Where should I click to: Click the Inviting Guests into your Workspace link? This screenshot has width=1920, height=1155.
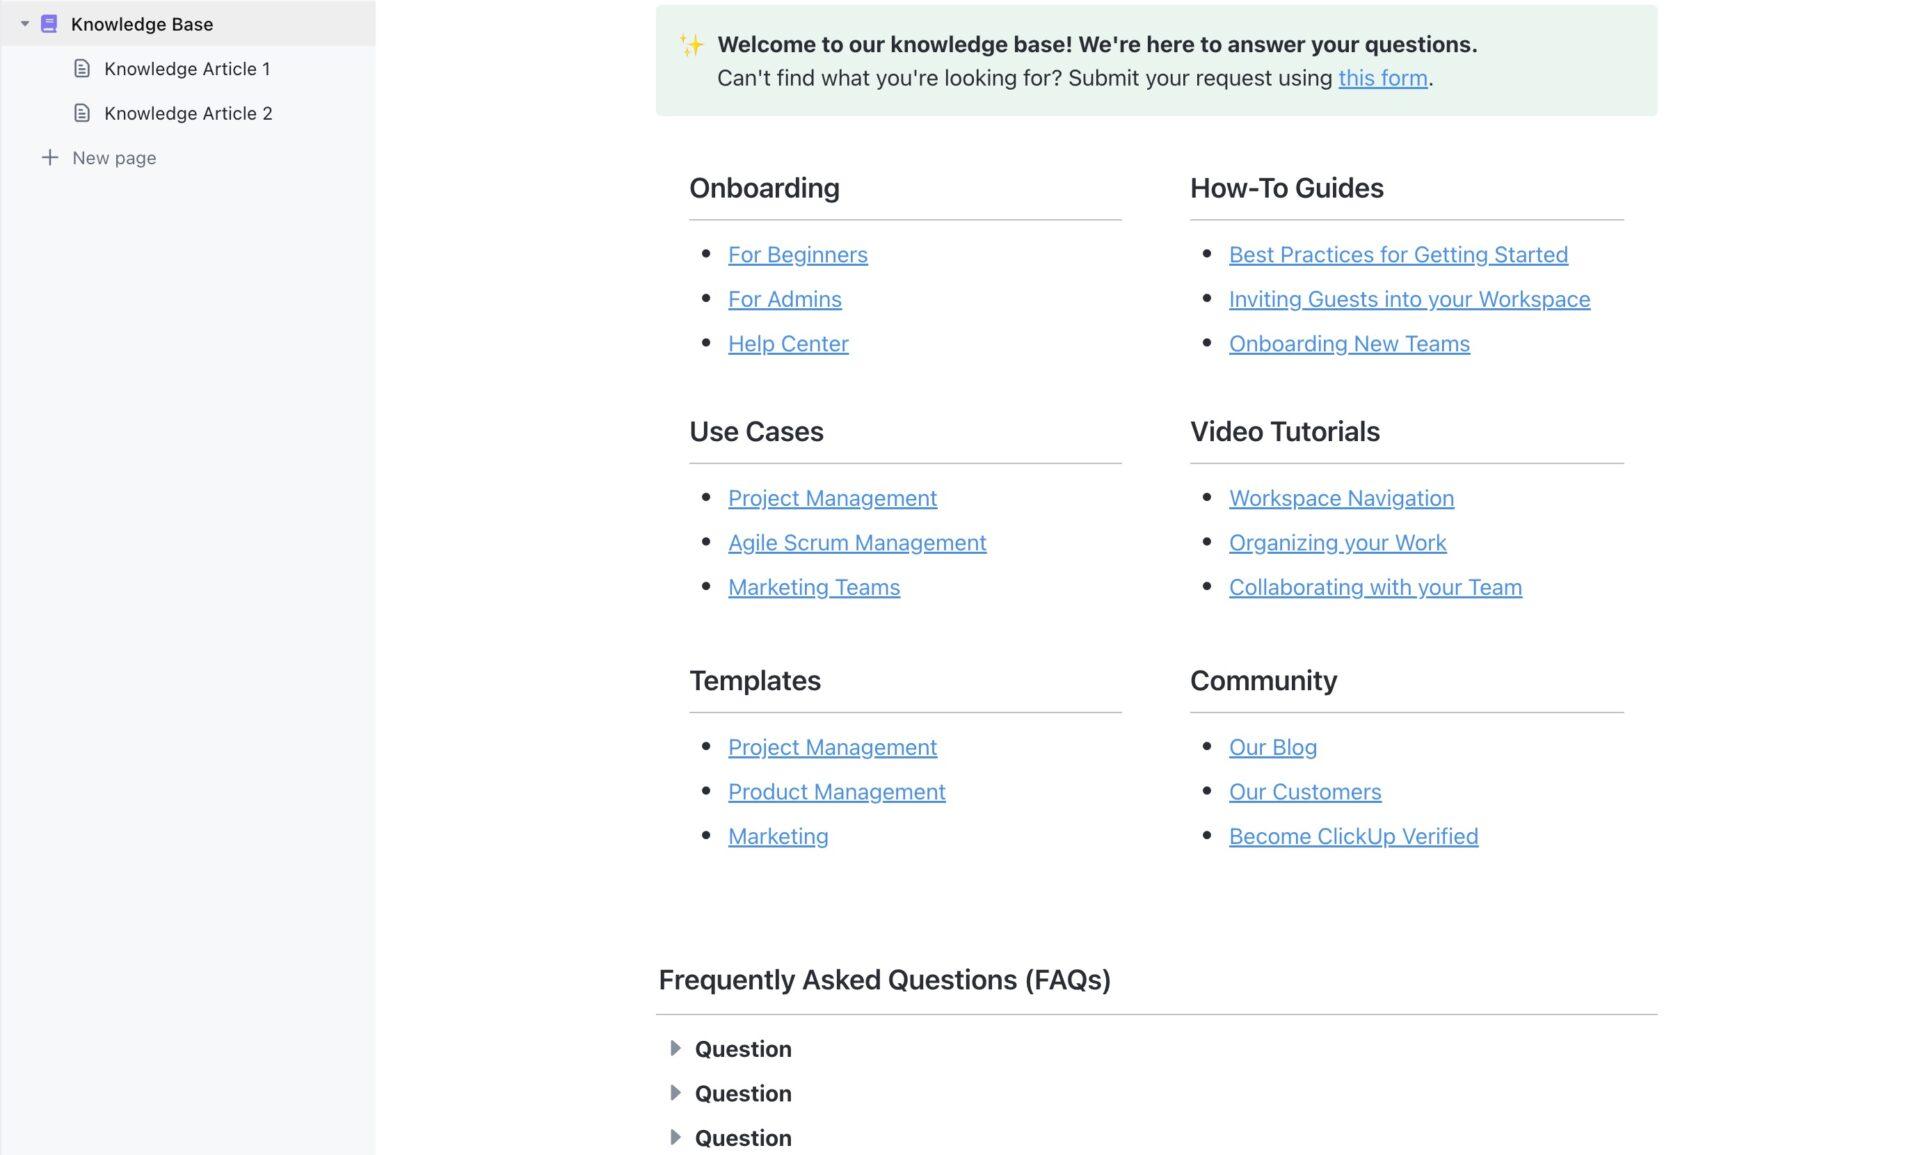coord(1408,299)
